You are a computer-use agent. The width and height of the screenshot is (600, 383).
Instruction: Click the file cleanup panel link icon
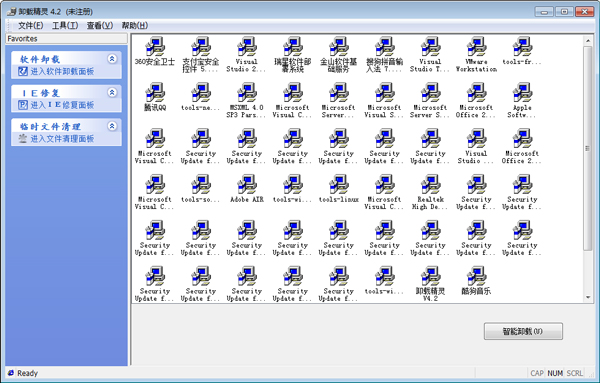tap(23, 139)
